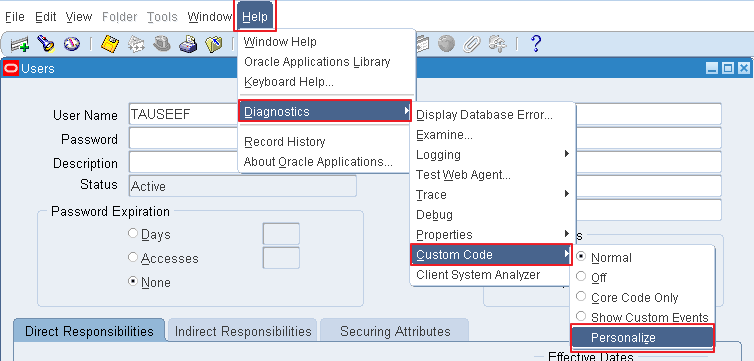Viewport: 754px width, 361px height.
Task: Click the Accesses count input box
Action: pyautogui.click(x=281, y=258)
